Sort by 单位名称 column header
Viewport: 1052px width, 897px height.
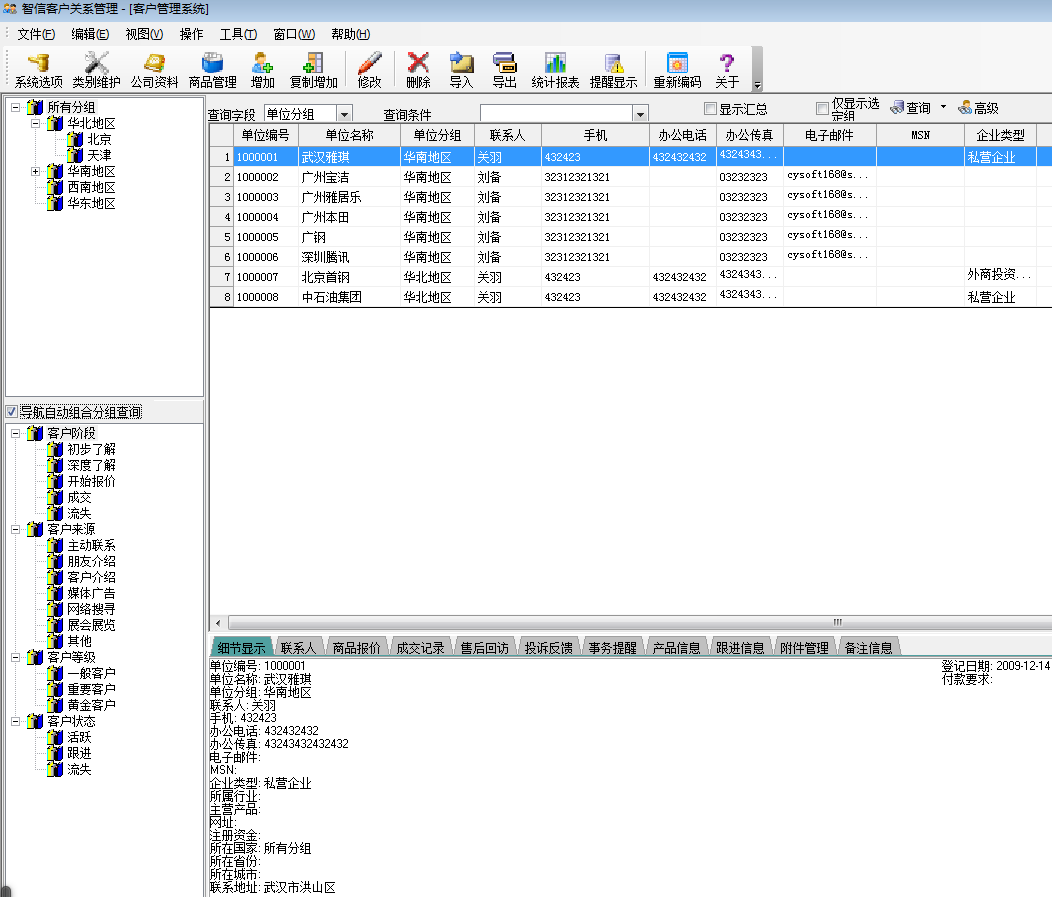click(350, 136)
